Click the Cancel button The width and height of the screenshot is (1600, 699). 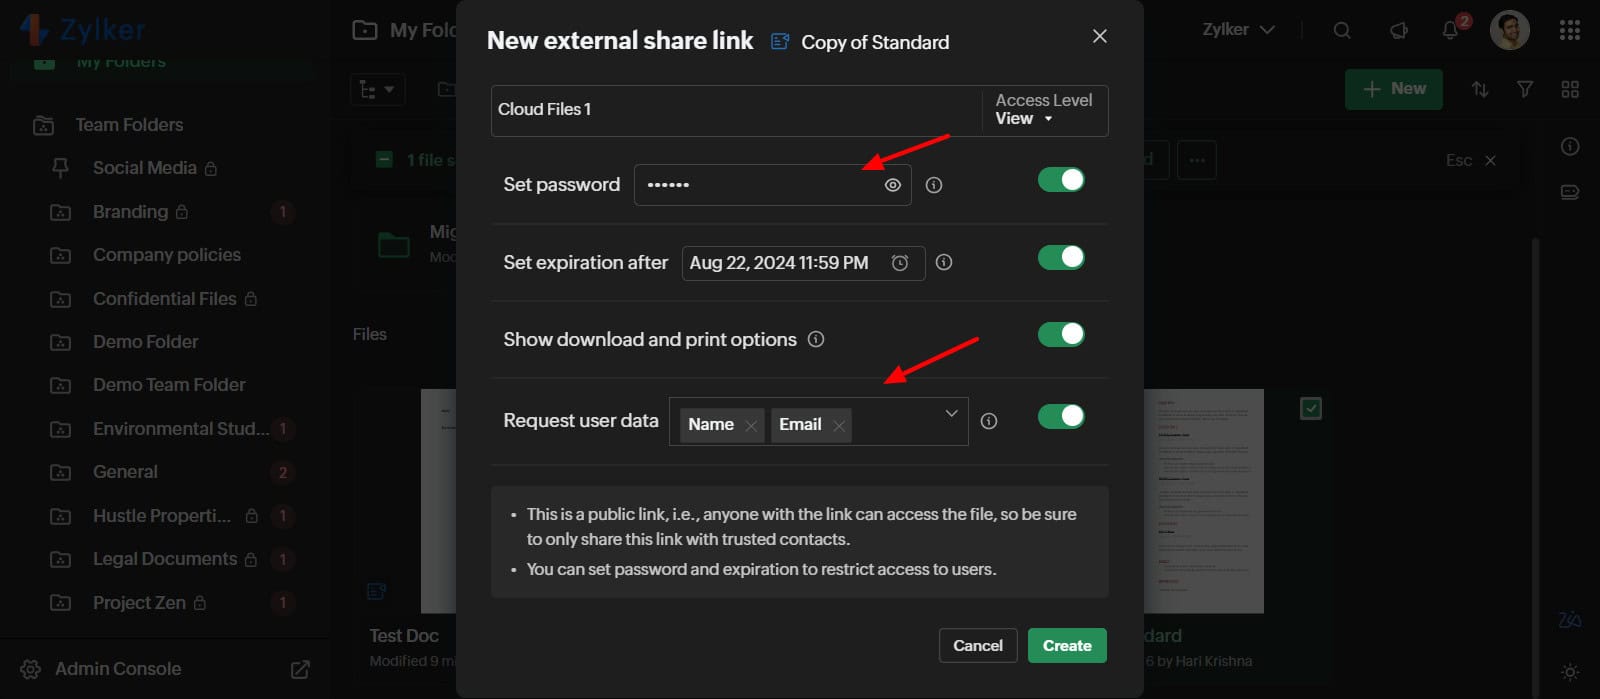978,646
